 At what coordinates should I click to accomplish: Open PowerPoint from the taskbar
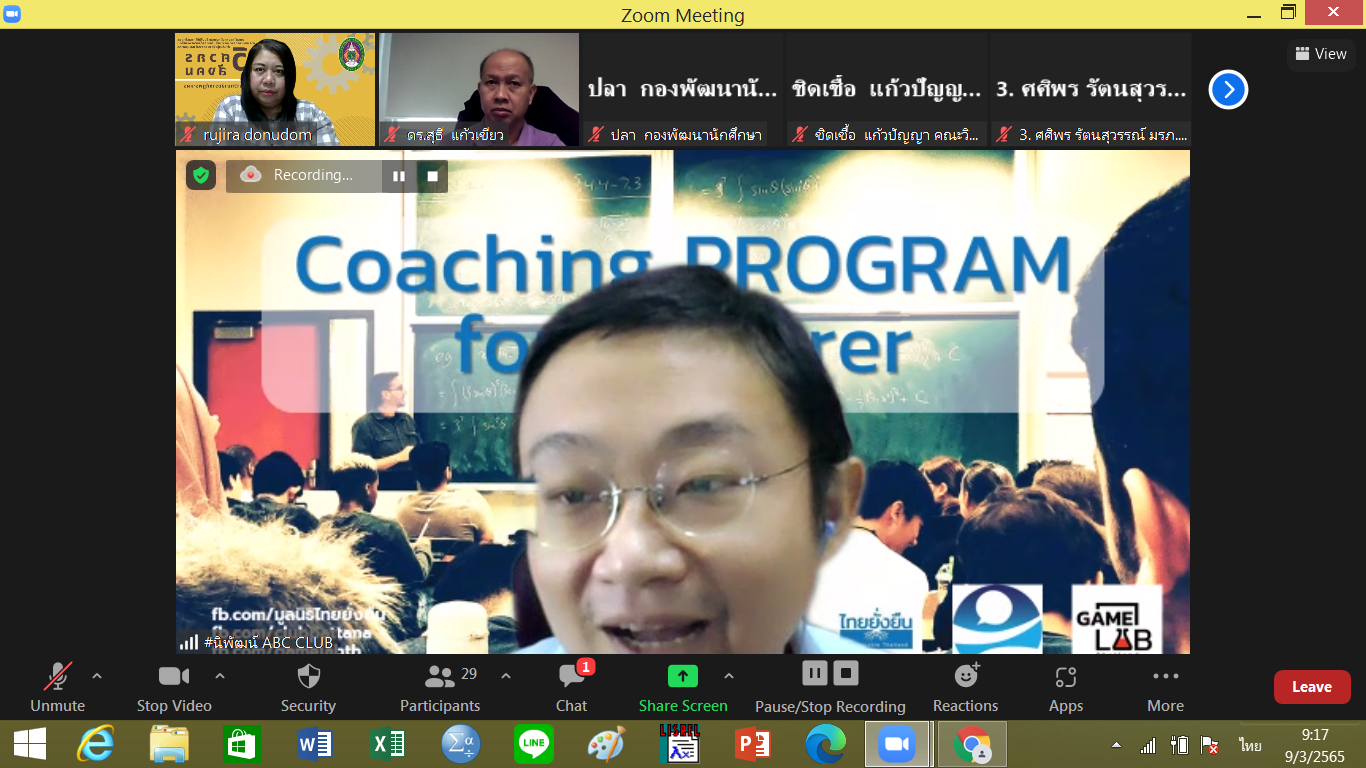tap(752, 744)
